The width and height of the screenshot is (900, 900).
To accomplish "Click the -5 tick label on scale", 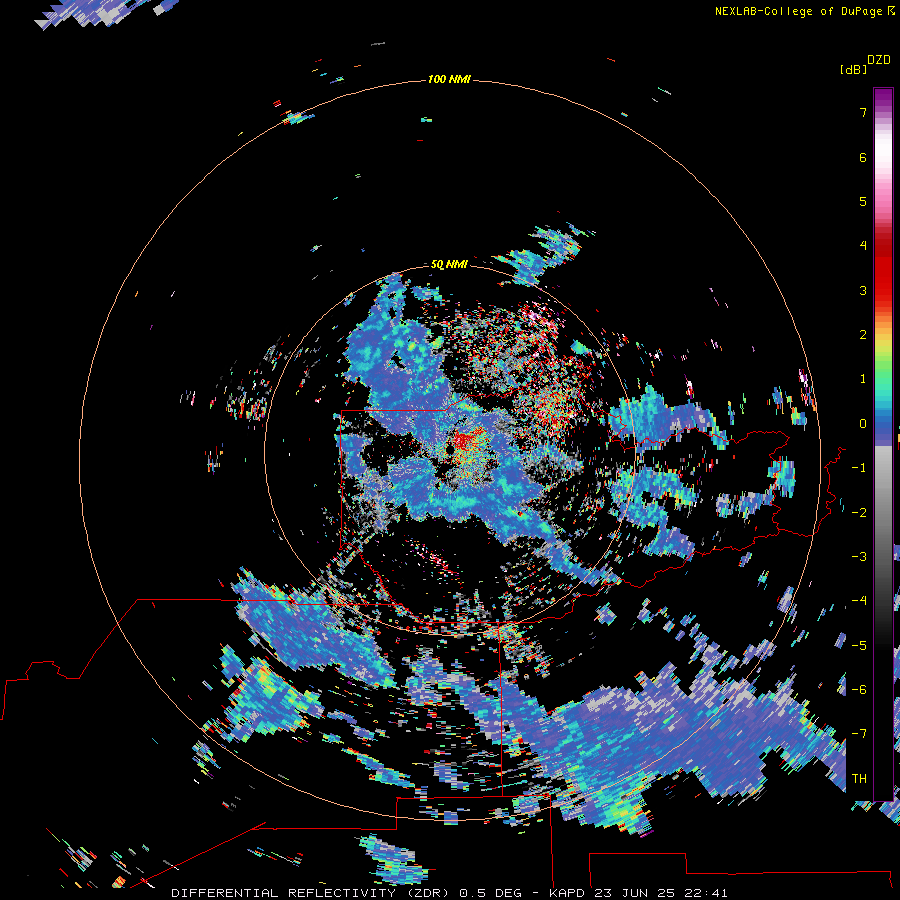I will click(859, 646).
